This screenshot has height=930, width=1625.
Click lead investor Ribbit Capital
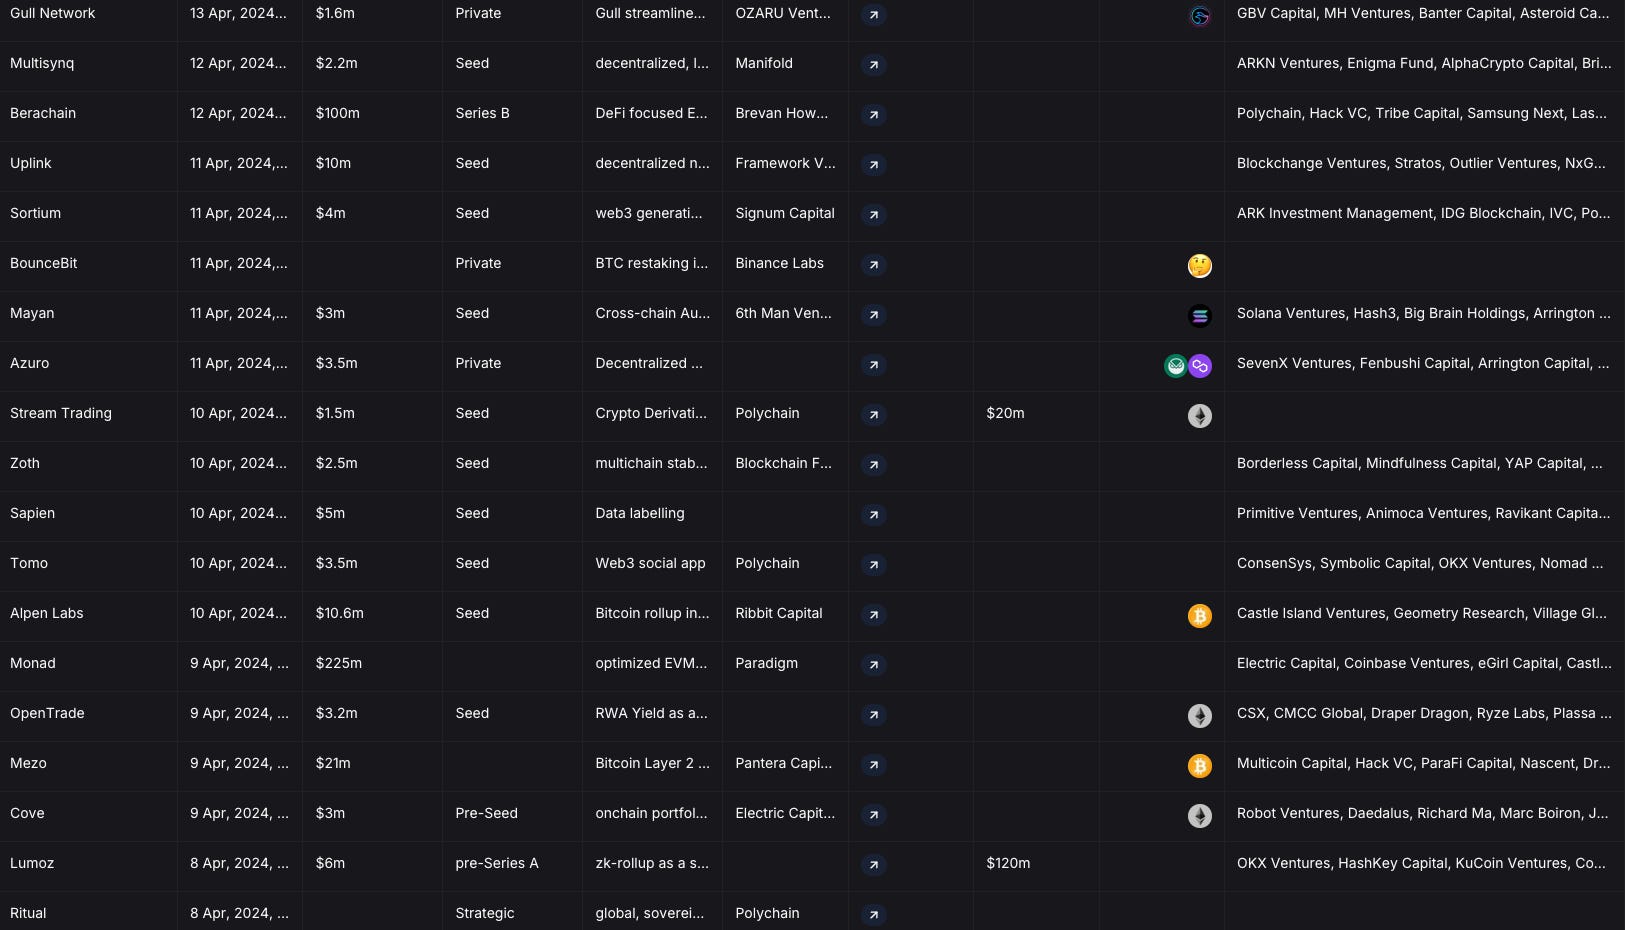pyautogui.click(x=779, y=613)
